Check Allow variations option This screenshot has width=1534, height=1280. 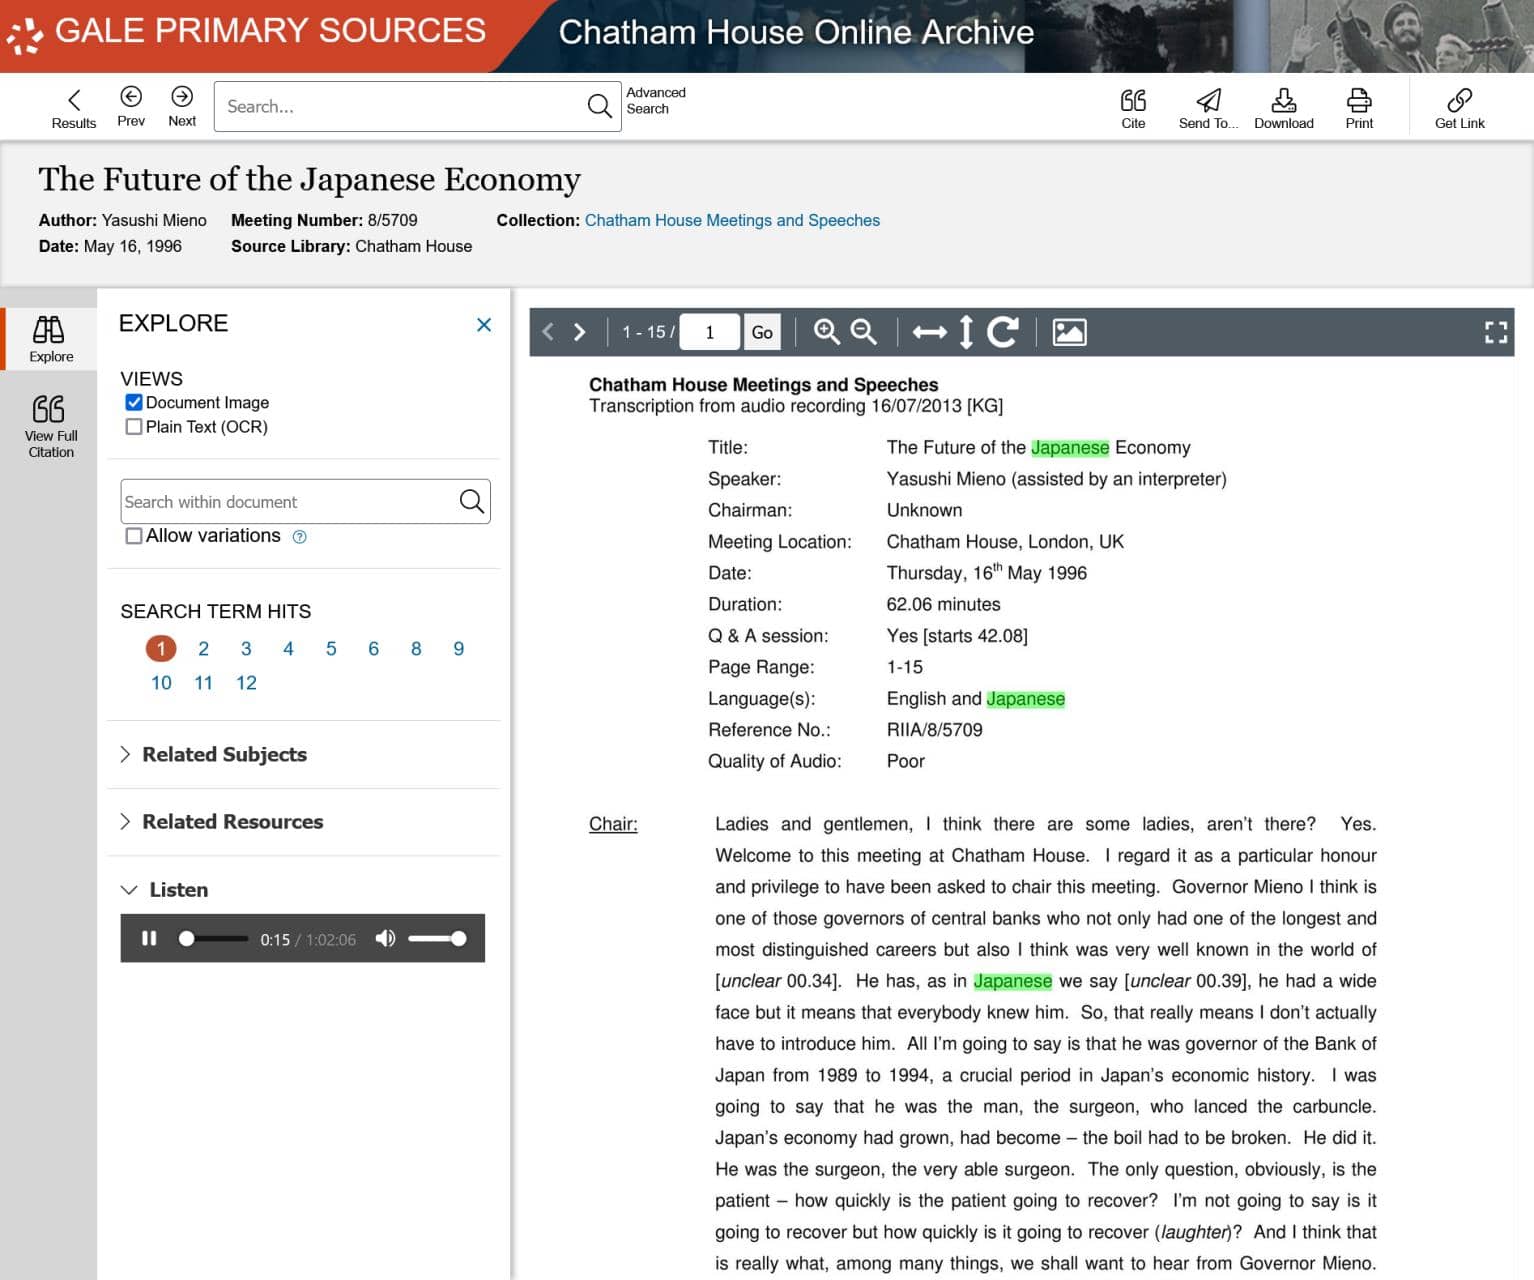tap(134, 536)
